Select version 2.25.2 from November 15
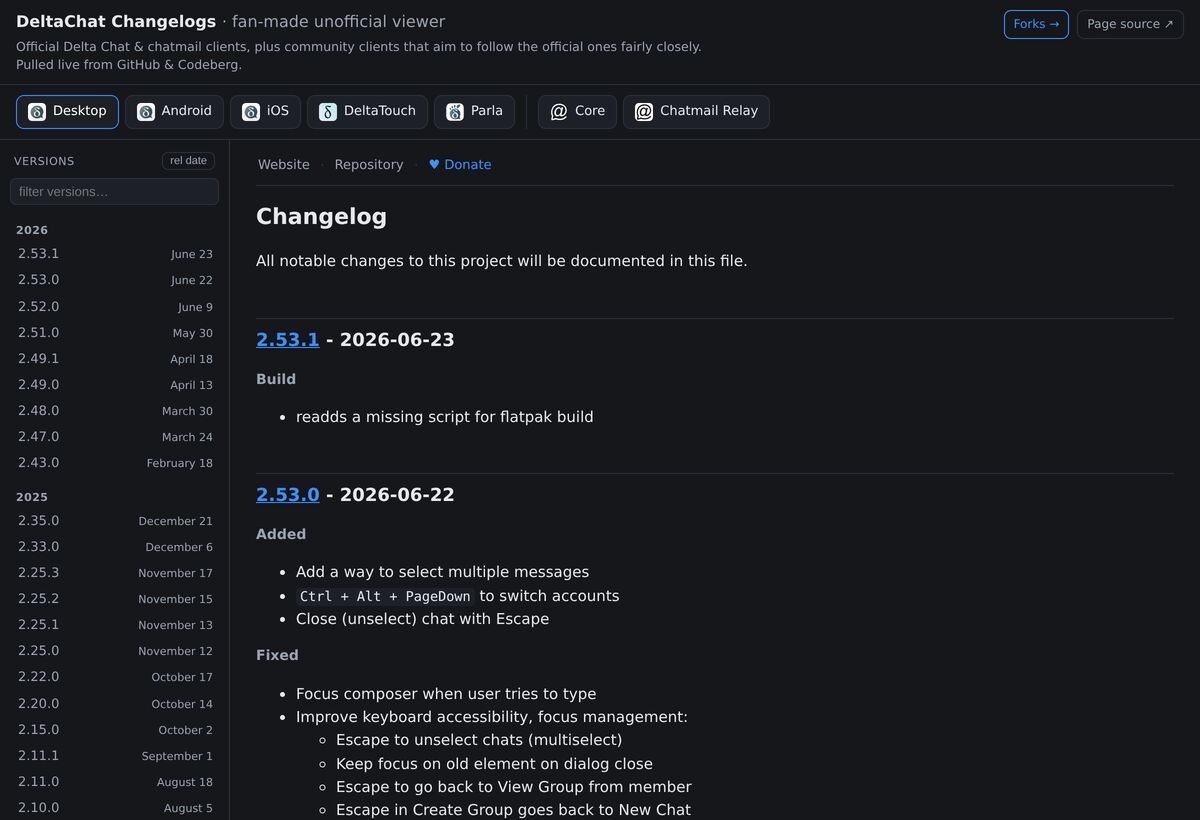Screen dimensions: 1200x820 (114, 599)
